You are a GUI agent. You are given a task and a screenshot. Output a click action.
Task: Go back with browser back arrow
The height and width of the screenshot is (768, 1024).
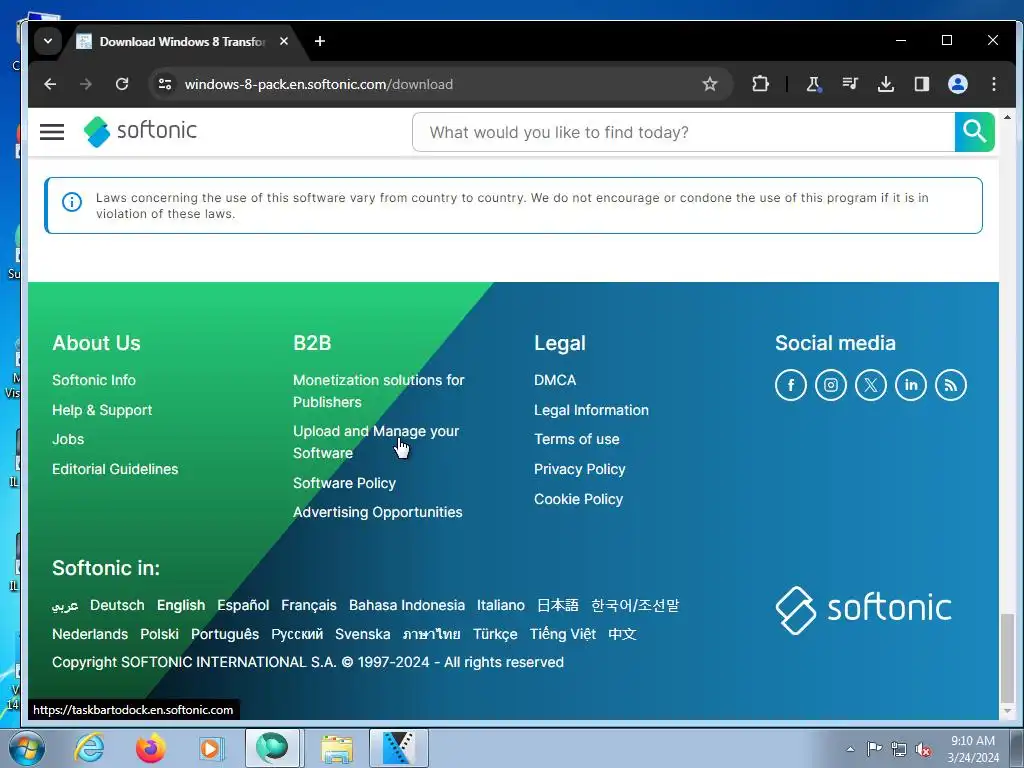tap(50, 84)
